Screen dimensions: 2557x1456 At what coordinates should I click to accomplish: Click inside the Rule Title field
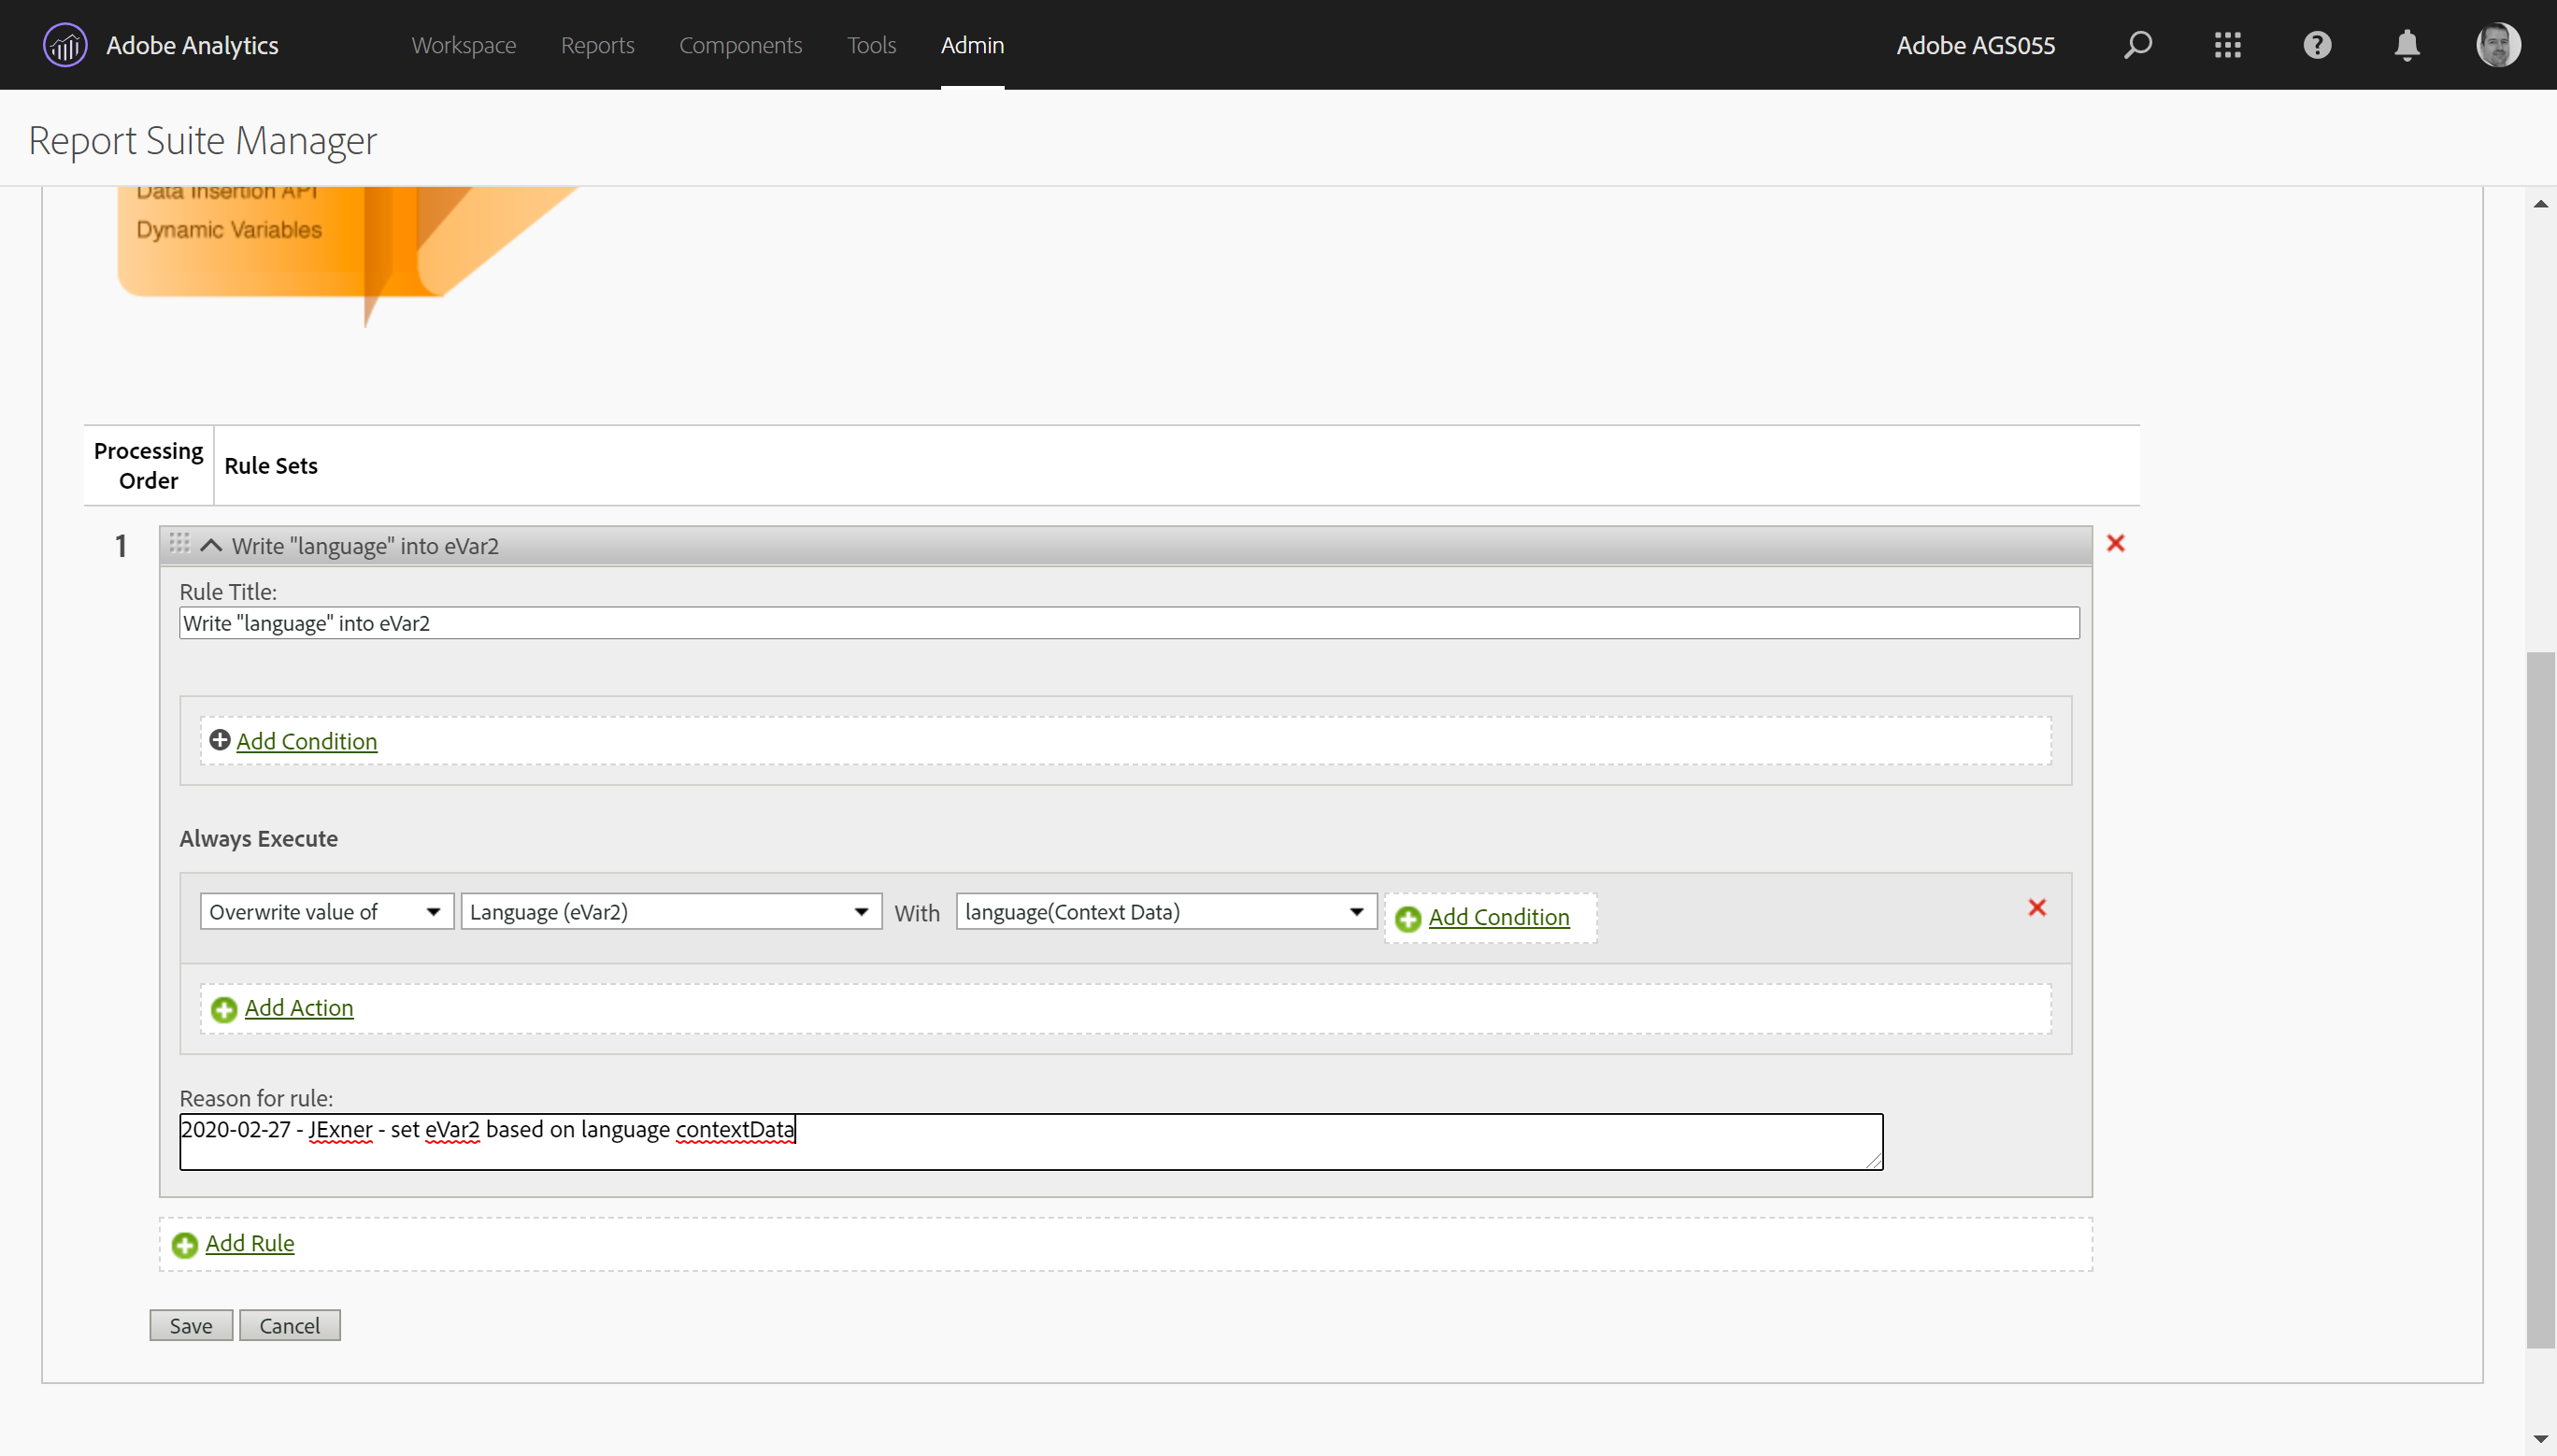(1128, 623)
